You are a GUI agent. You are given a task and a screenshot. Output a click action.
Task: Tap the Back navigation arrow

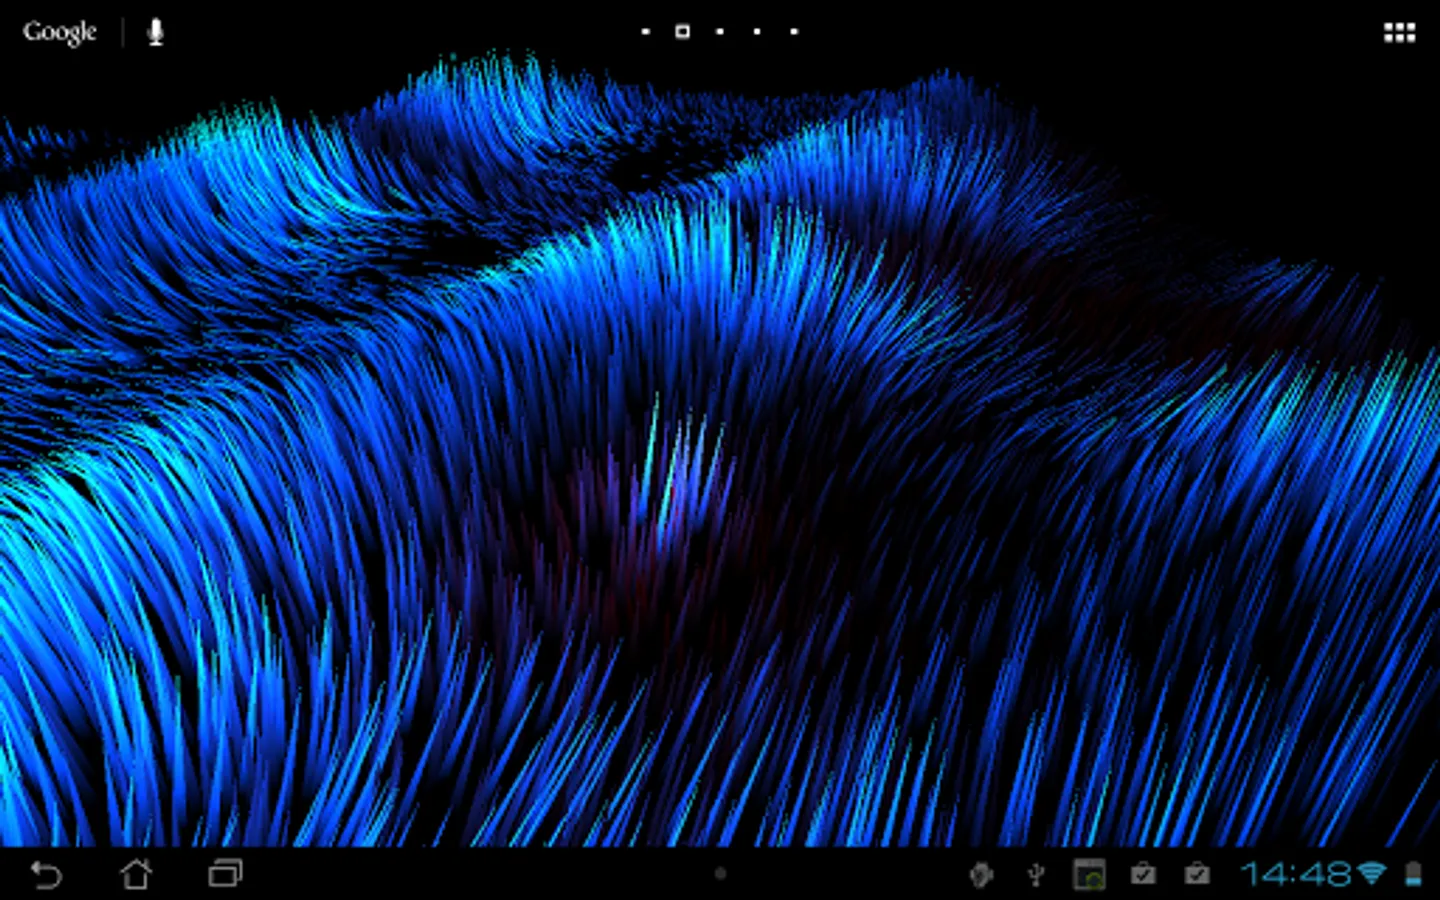pos(46,875)
